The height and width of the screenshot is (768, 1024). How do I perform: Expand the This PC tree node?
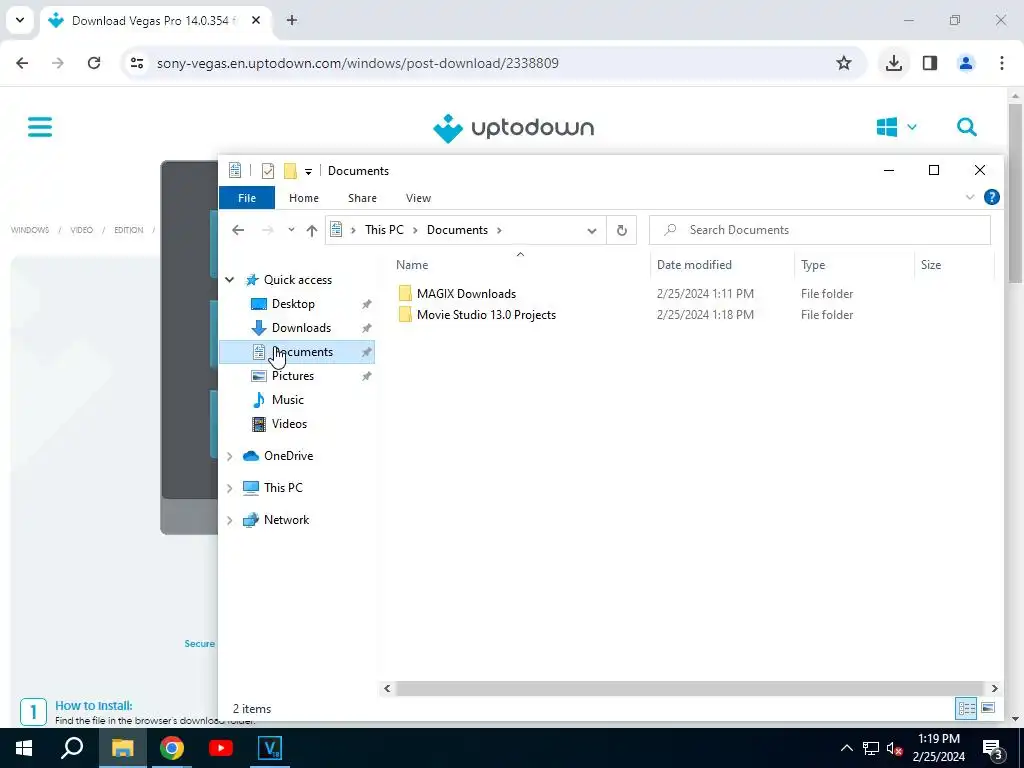(x=230, y=488)
